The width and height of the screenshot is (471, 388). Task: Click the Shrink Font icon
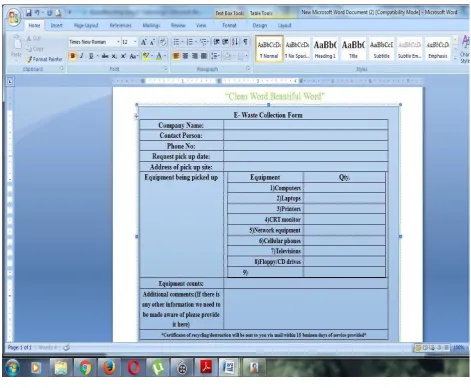point(152,42)
